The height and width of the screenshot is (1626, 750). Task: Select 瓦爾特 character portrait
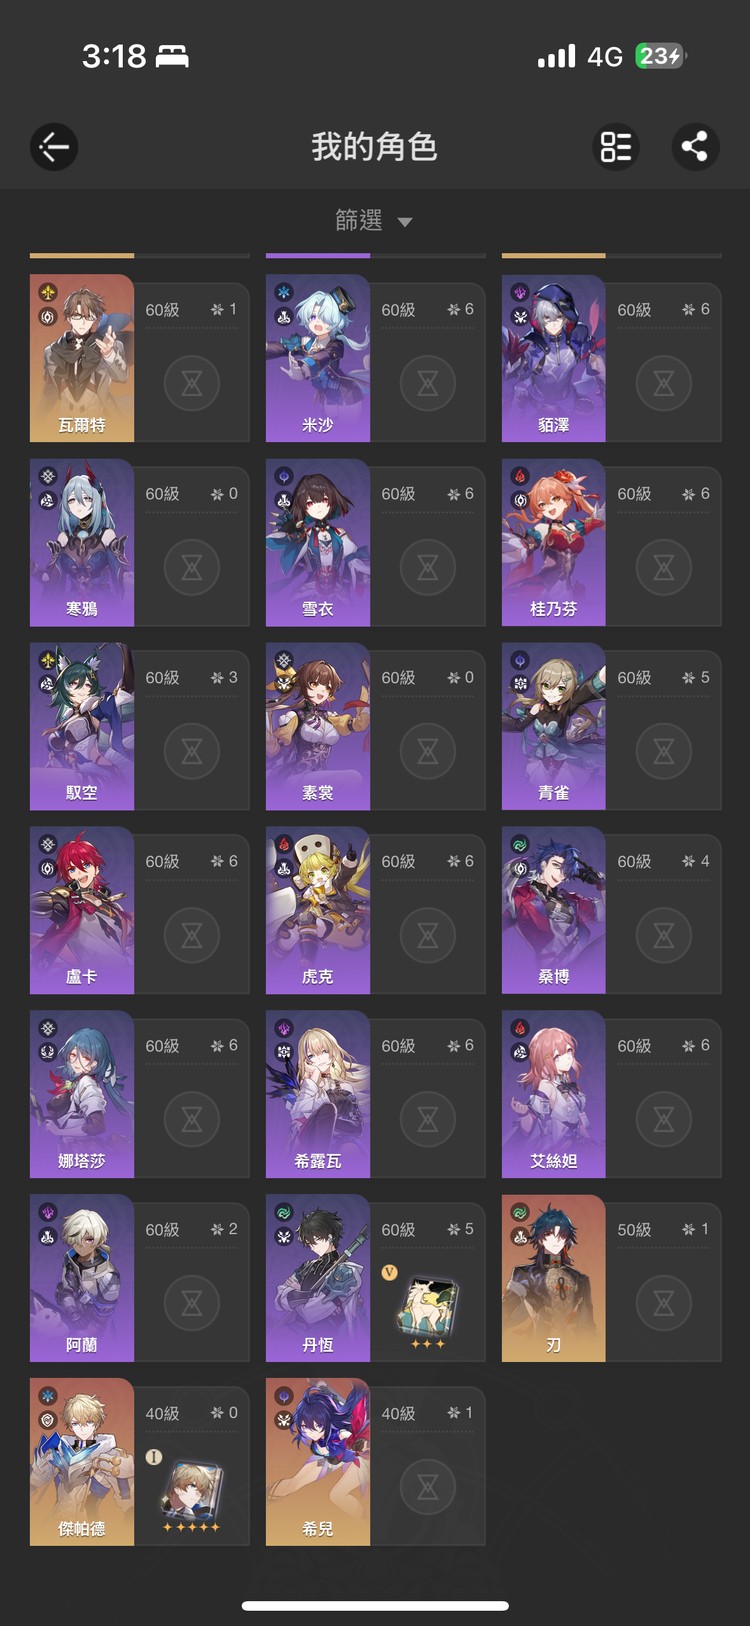point(82,358)
